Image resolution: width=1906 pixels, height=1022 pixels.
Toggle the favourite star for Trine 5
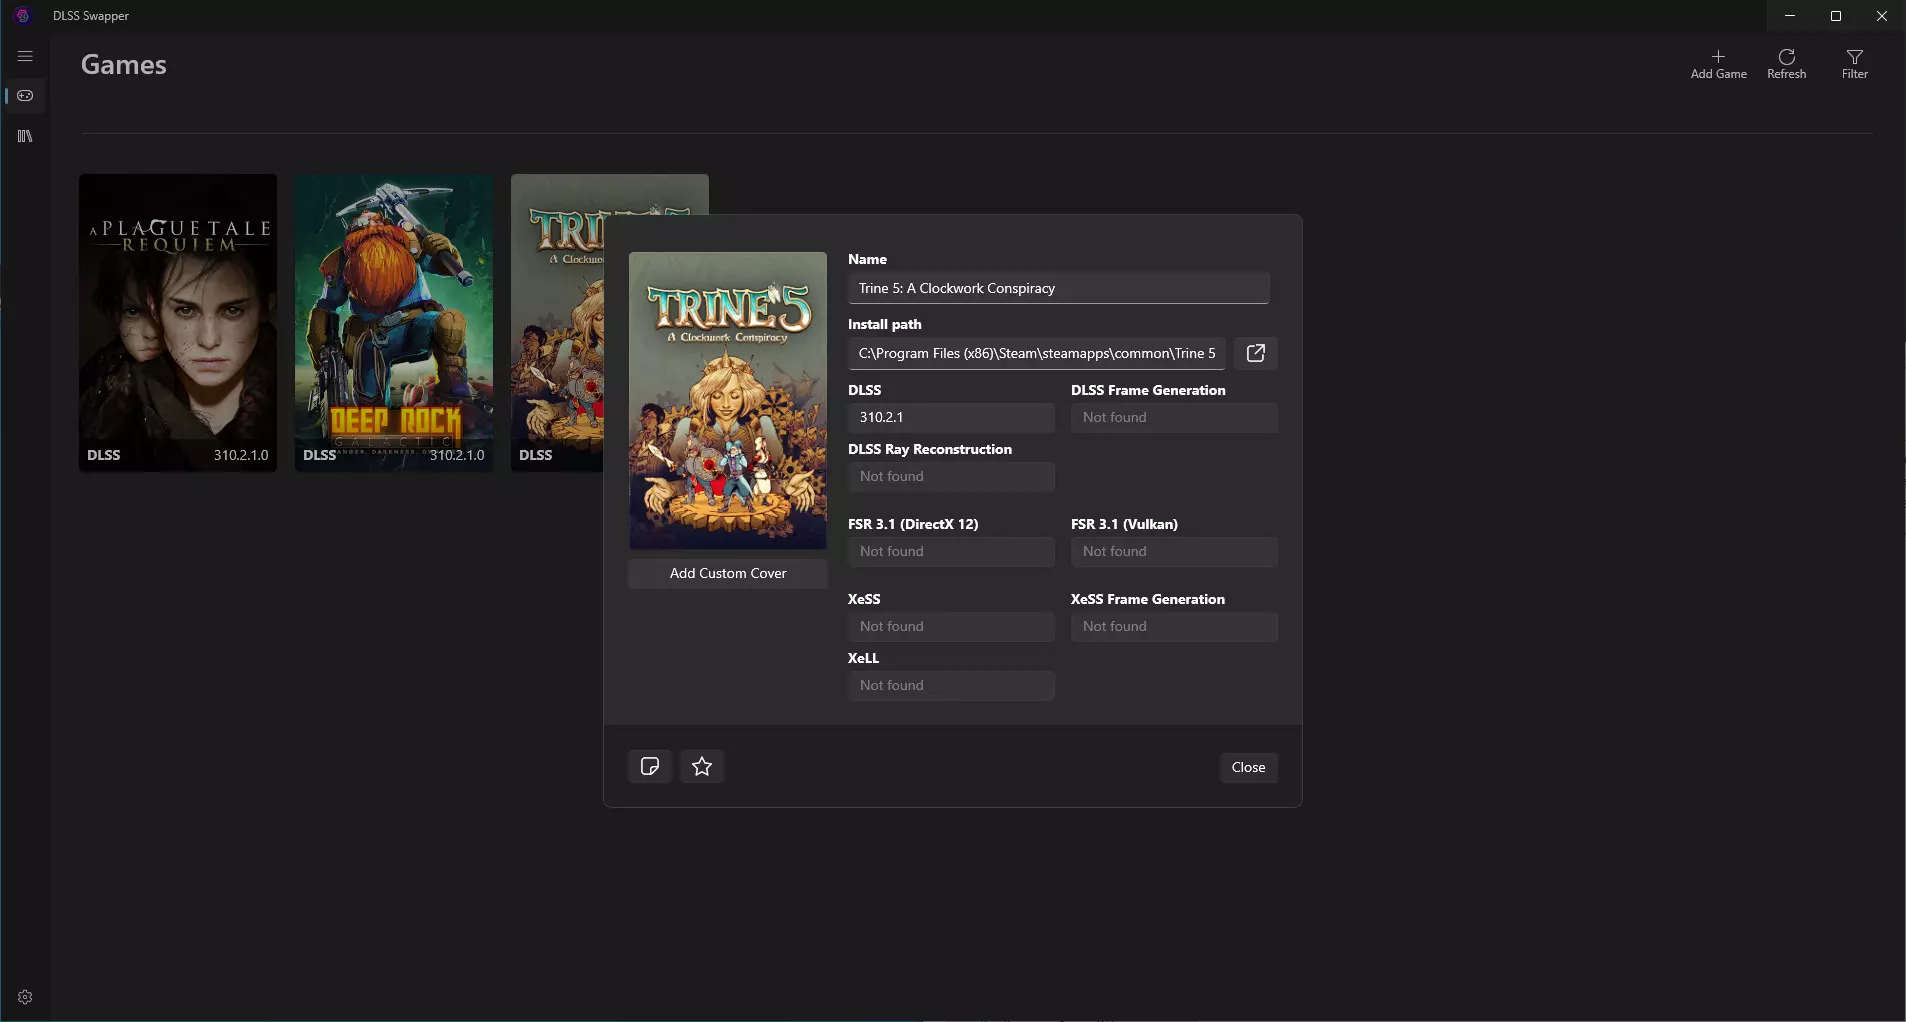[x=702, y=767]
